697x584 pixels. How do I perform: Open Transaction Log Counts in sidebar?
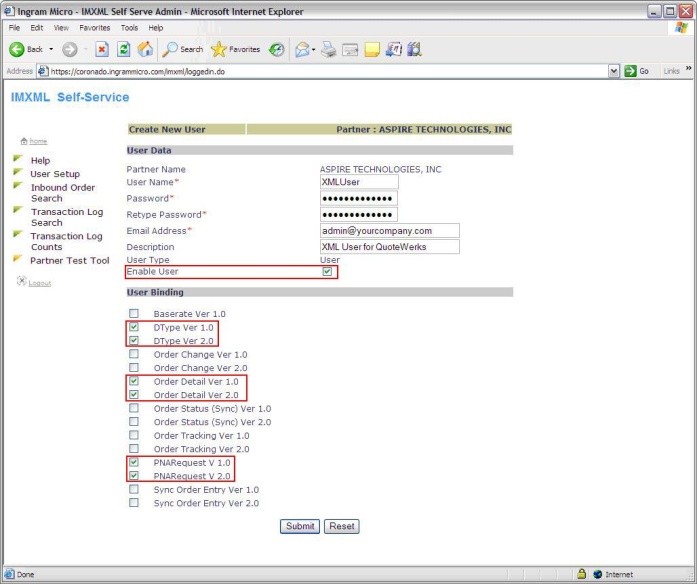pyautogui.click(x=66, y=241)
